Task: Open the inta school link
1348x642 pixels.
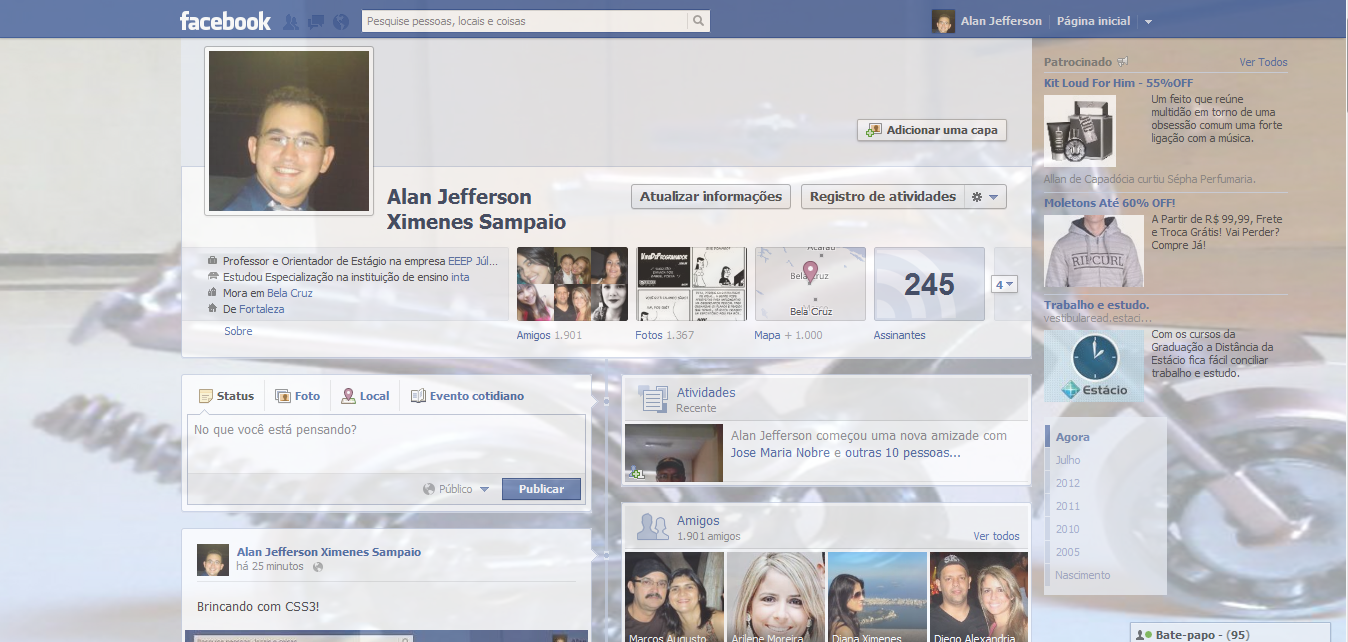Action: click(460, 277)
